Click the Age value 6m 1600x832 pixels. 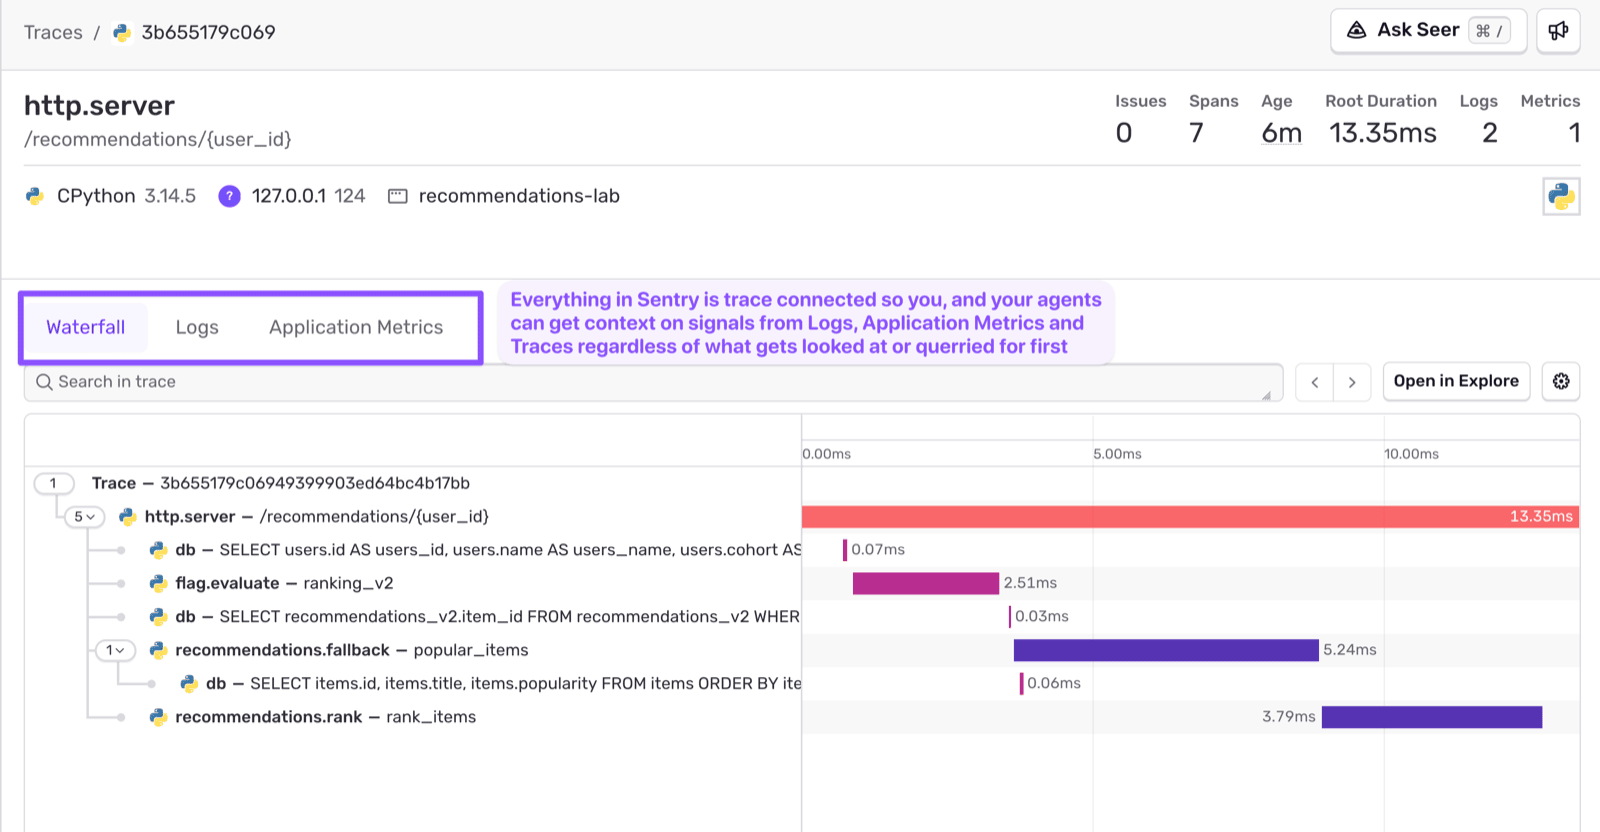click(x=1282, y=133)
